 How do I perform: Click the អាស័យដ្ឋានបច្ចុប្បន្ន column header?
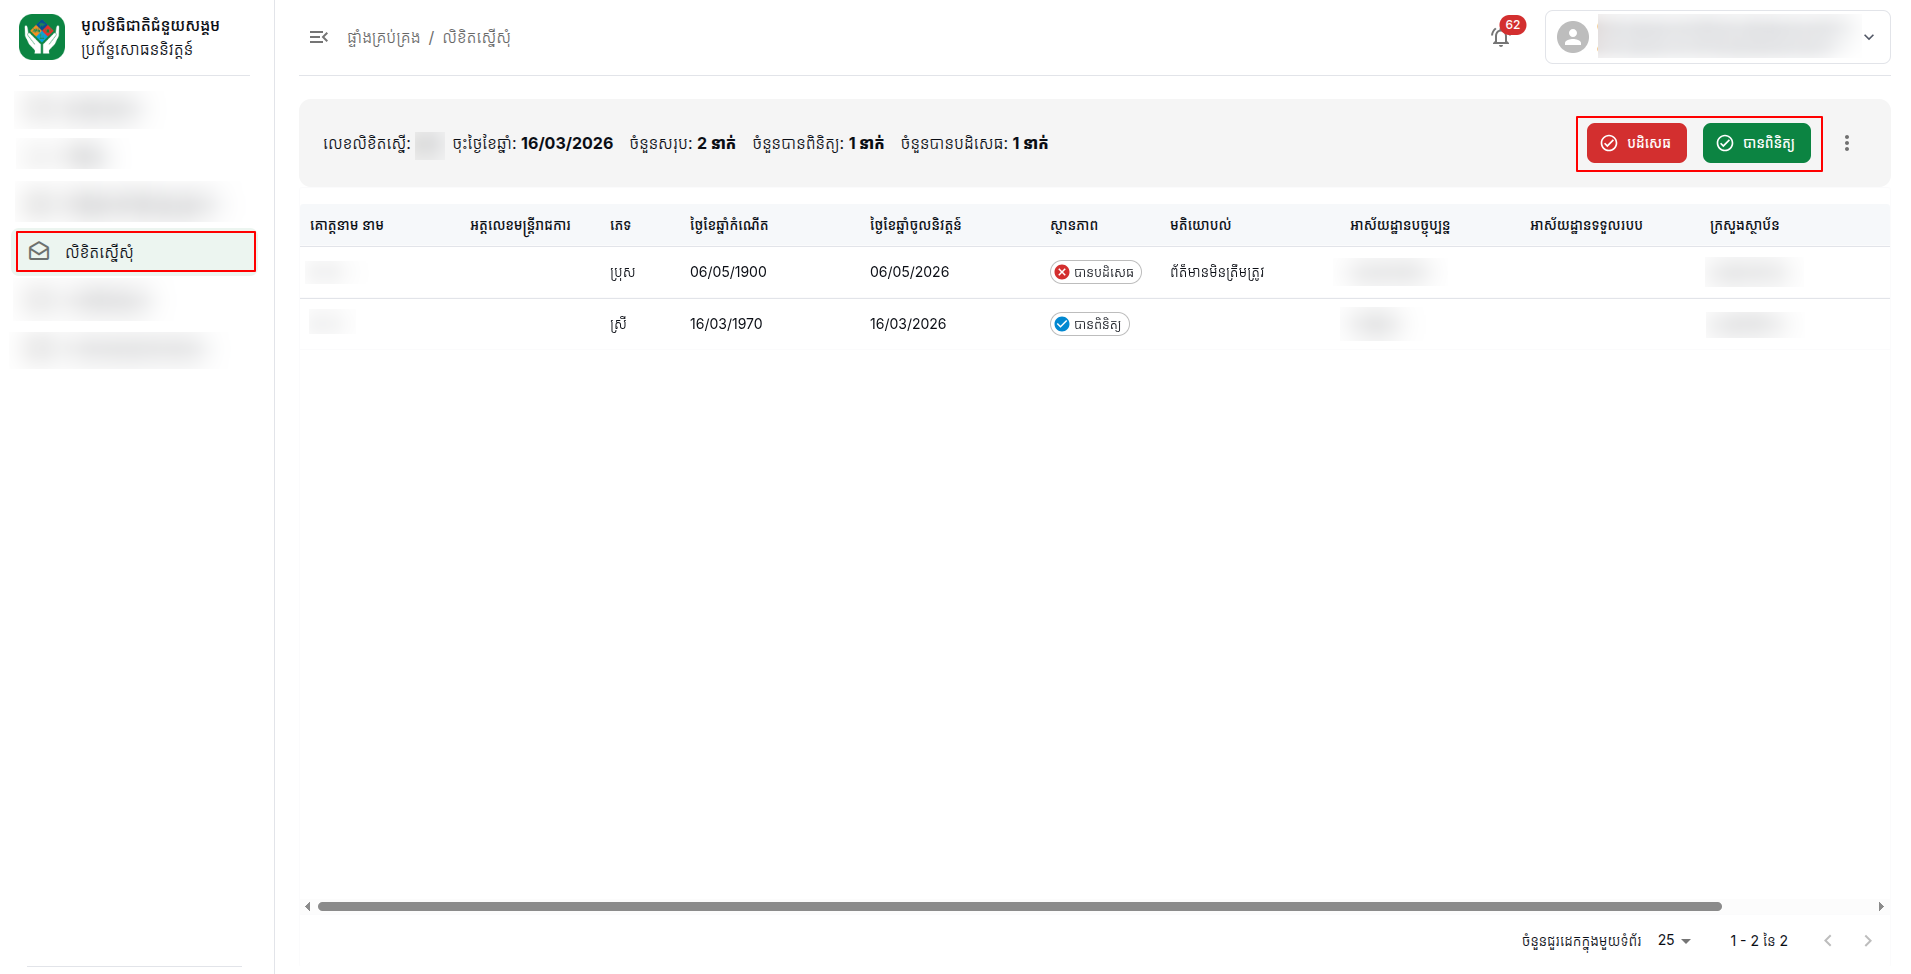[x=1400, y=225]
